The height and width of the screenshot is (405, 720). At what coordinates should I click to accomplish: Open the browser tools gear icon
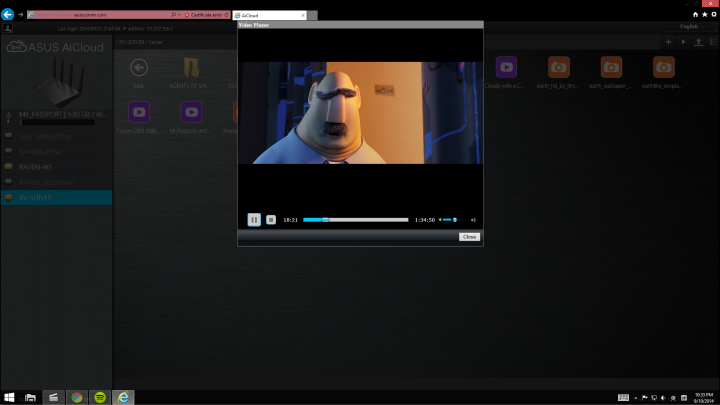point(714,15)
